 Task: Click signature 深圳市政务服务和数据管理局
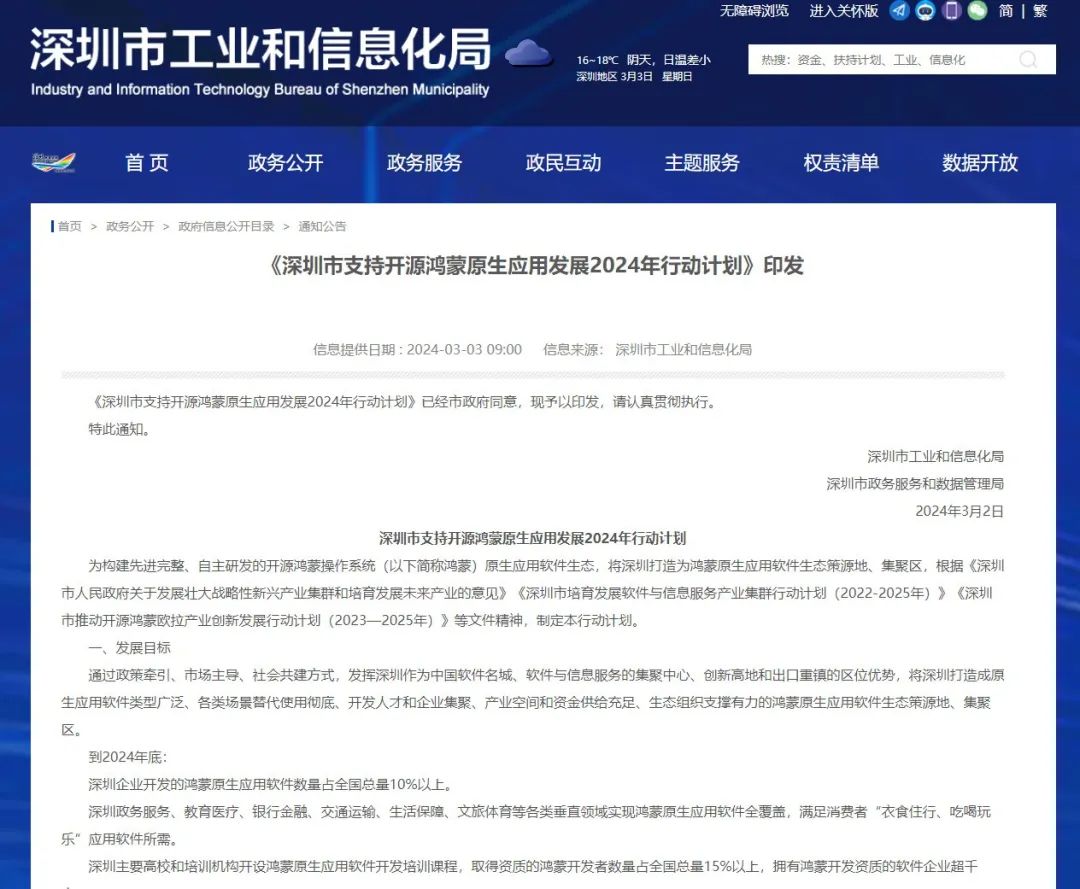(x=915, y=484)
